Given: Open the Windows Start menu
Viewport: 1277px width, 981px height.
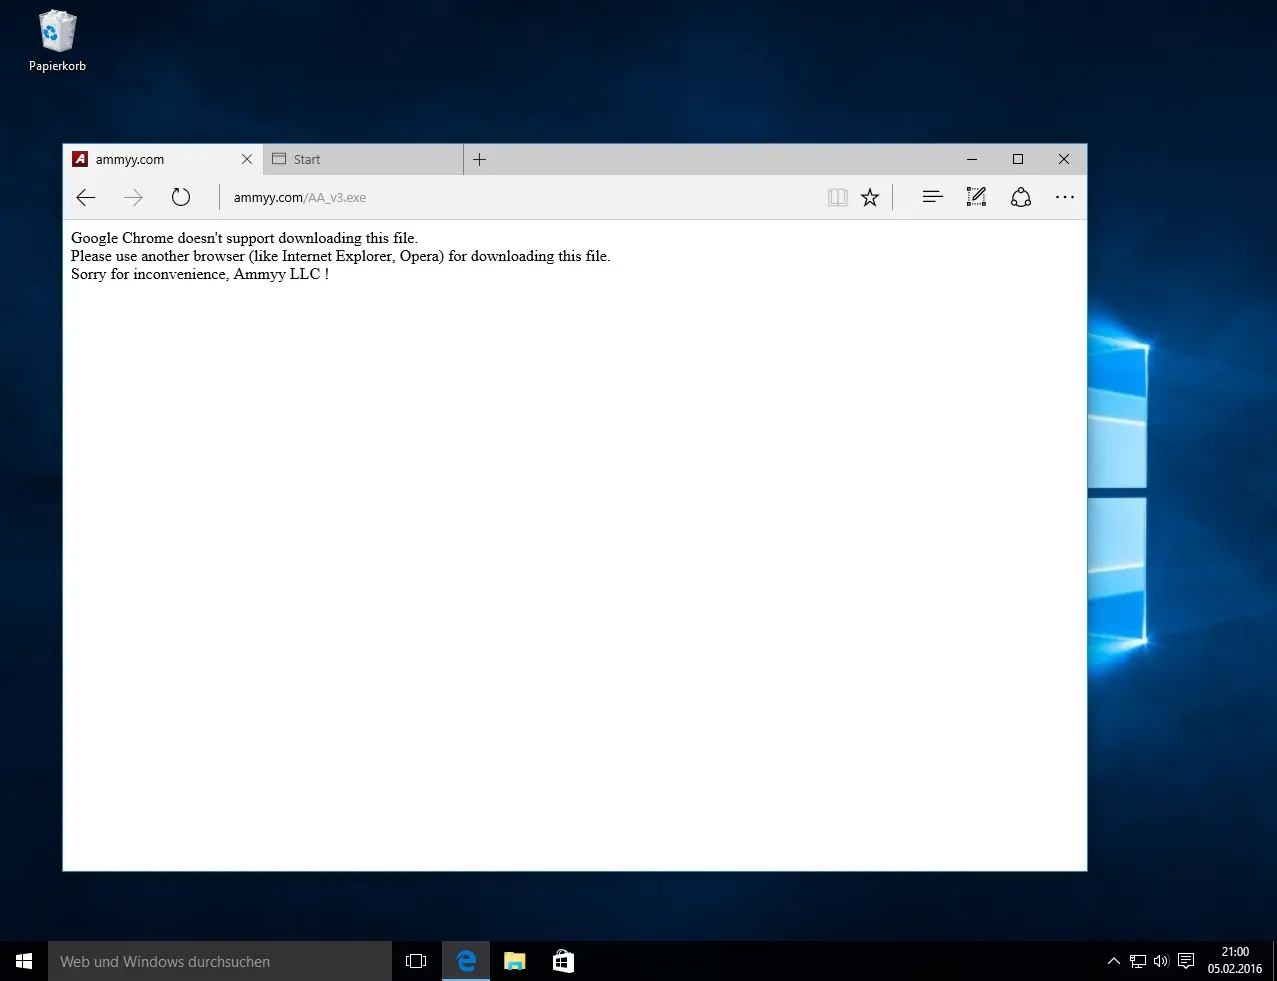Looking at the screenshot, I should (24, 961).
